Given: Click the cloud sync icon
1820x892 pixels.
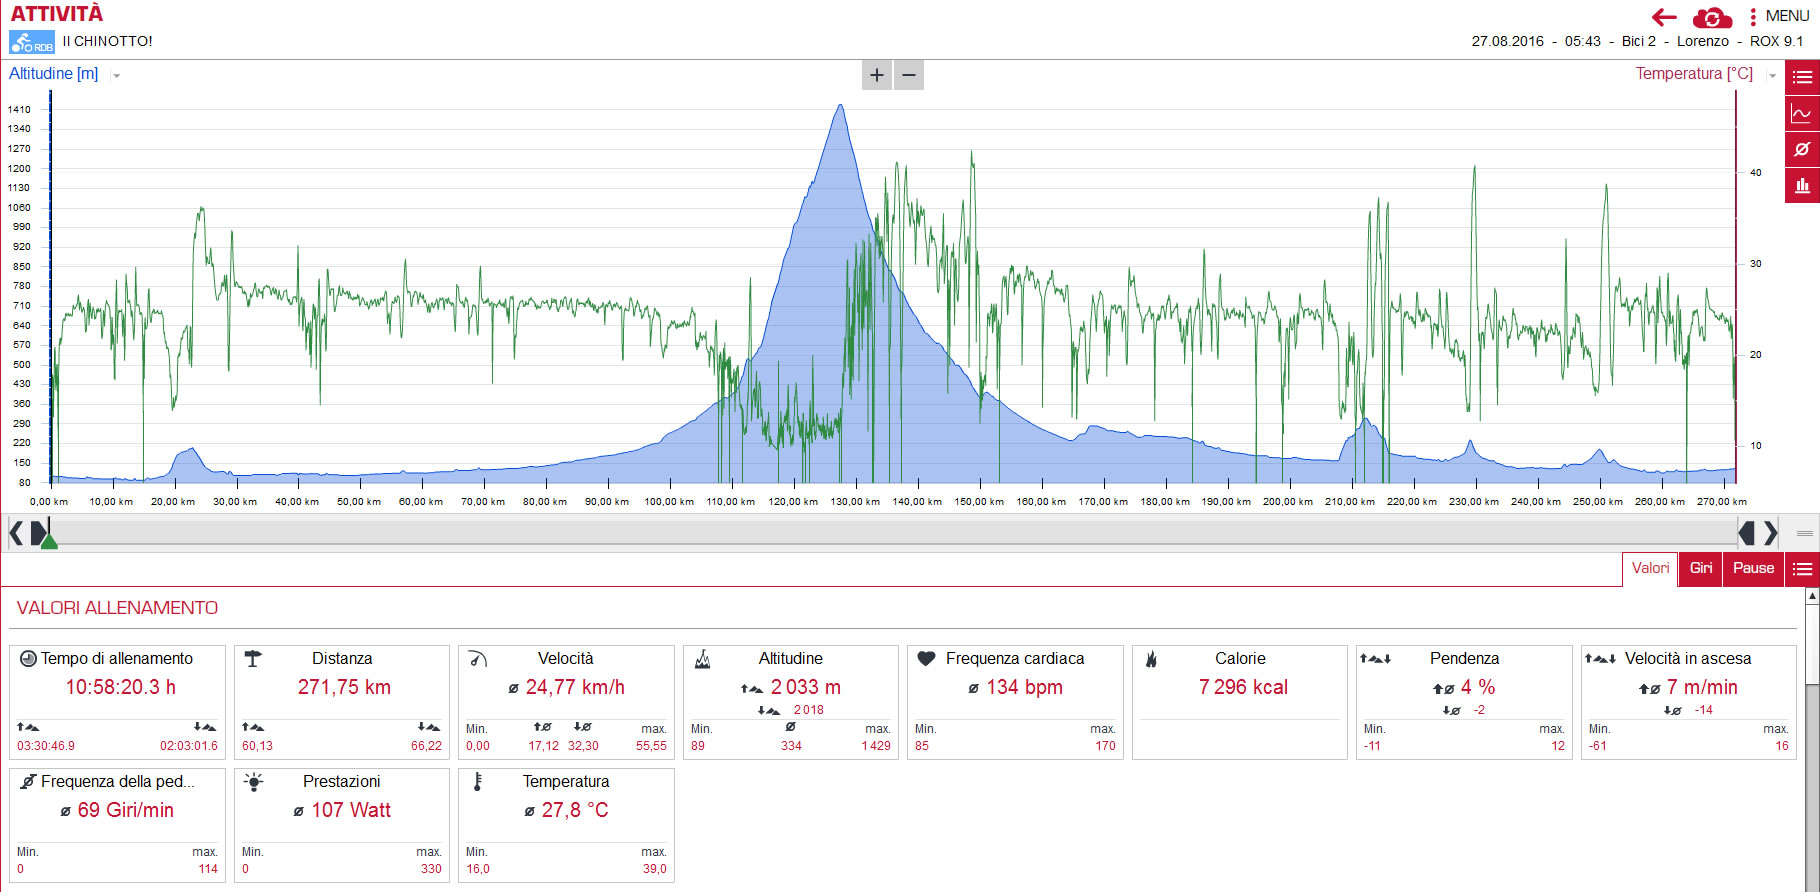Looking at the screenshot, I should click(1712, 17).
